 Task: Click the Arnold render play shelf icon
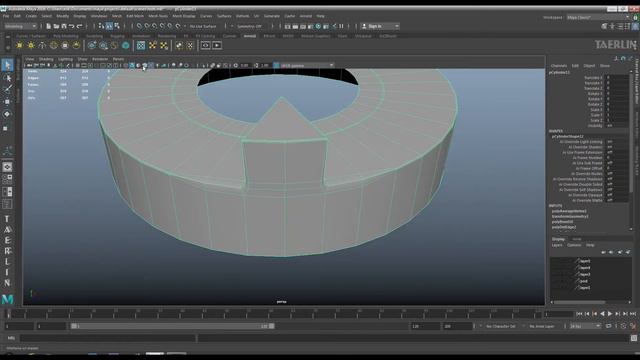click(217, 46)
